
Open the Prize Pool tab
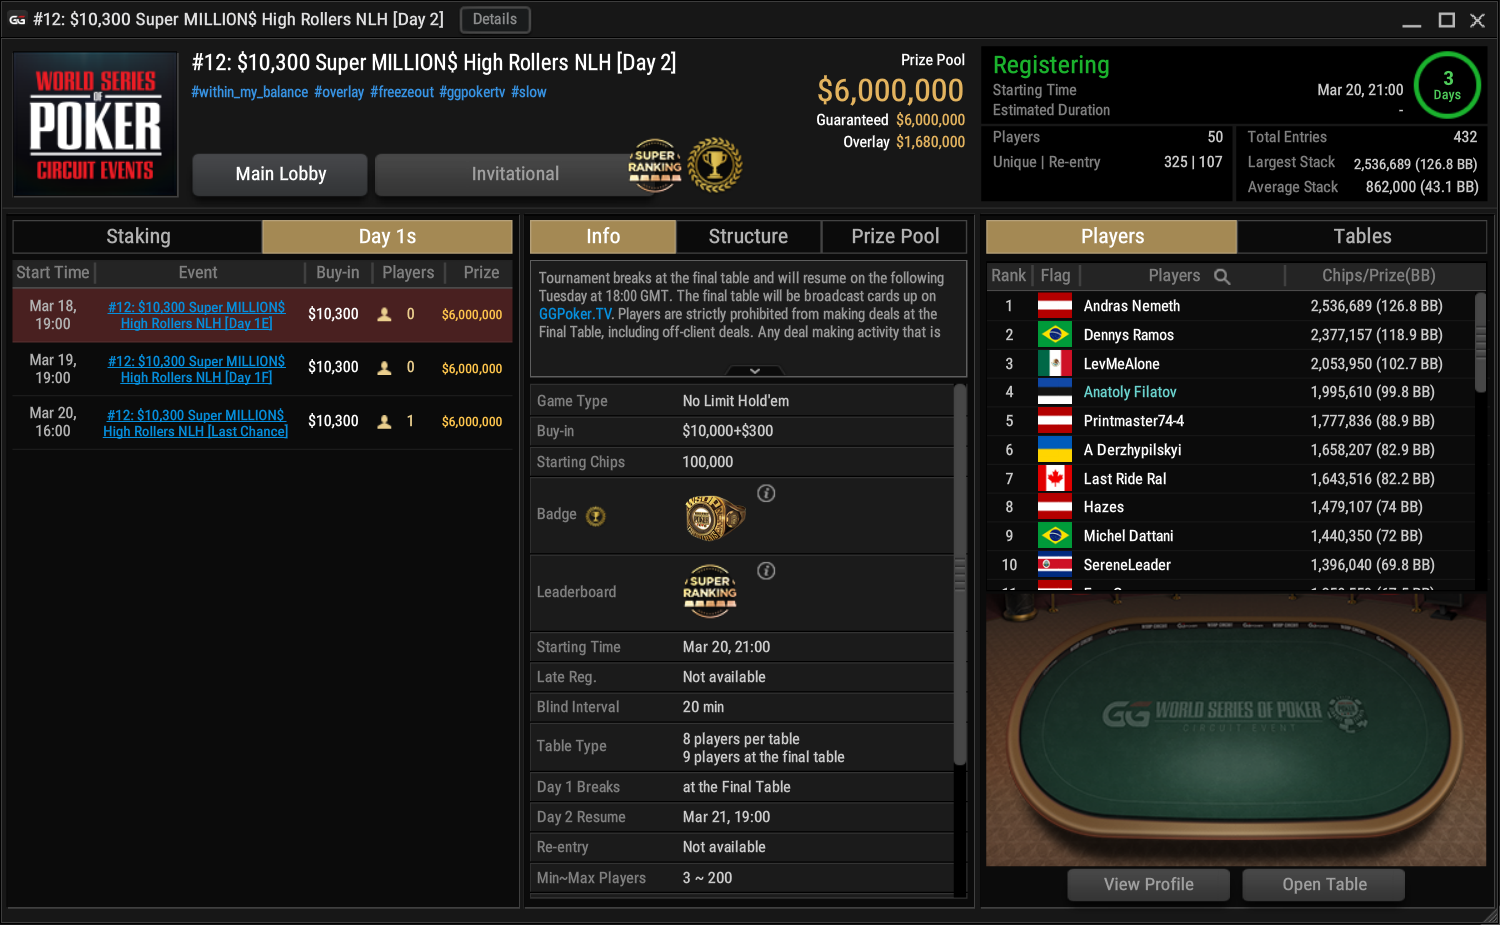(895, 237)
